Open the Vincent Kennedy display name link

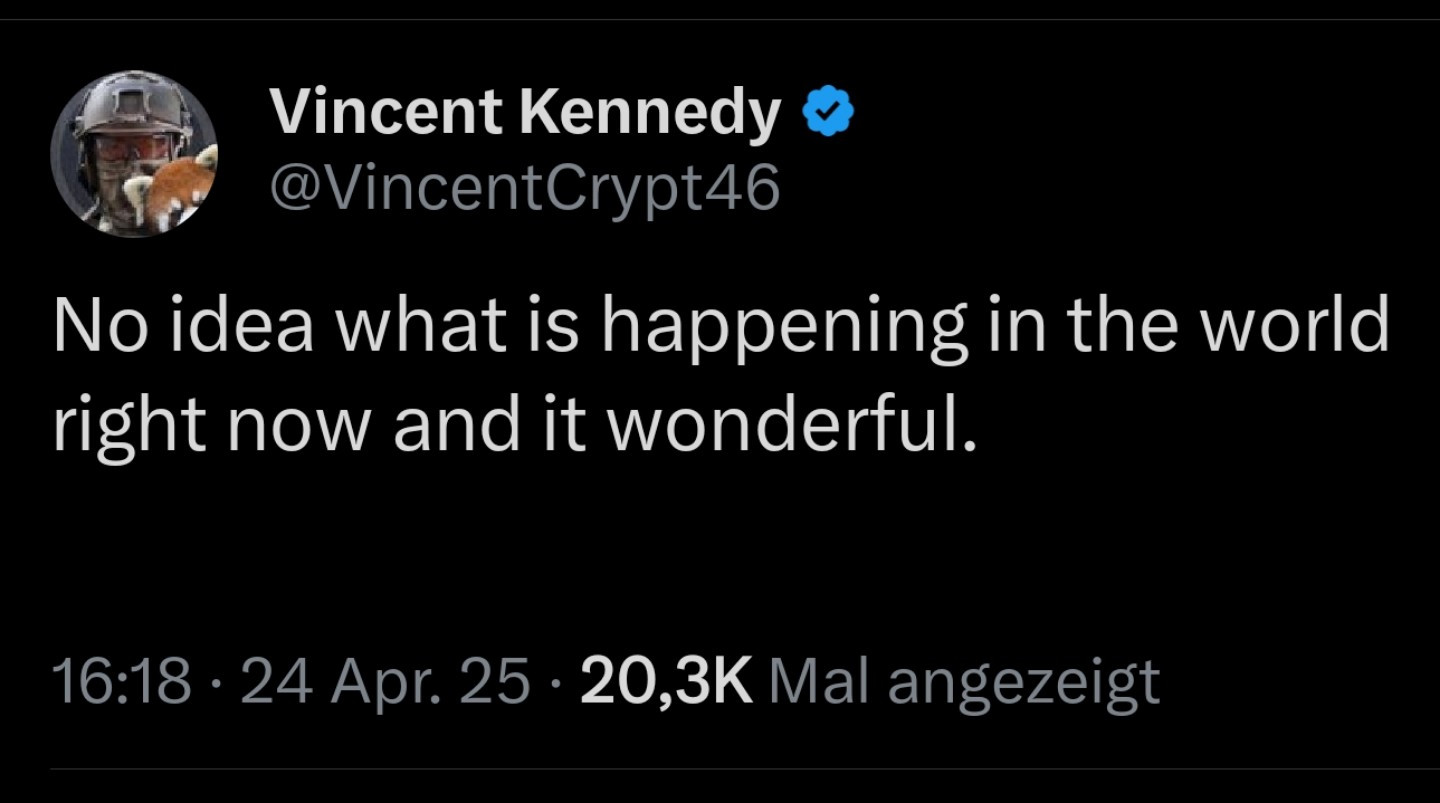coord(526,111)
